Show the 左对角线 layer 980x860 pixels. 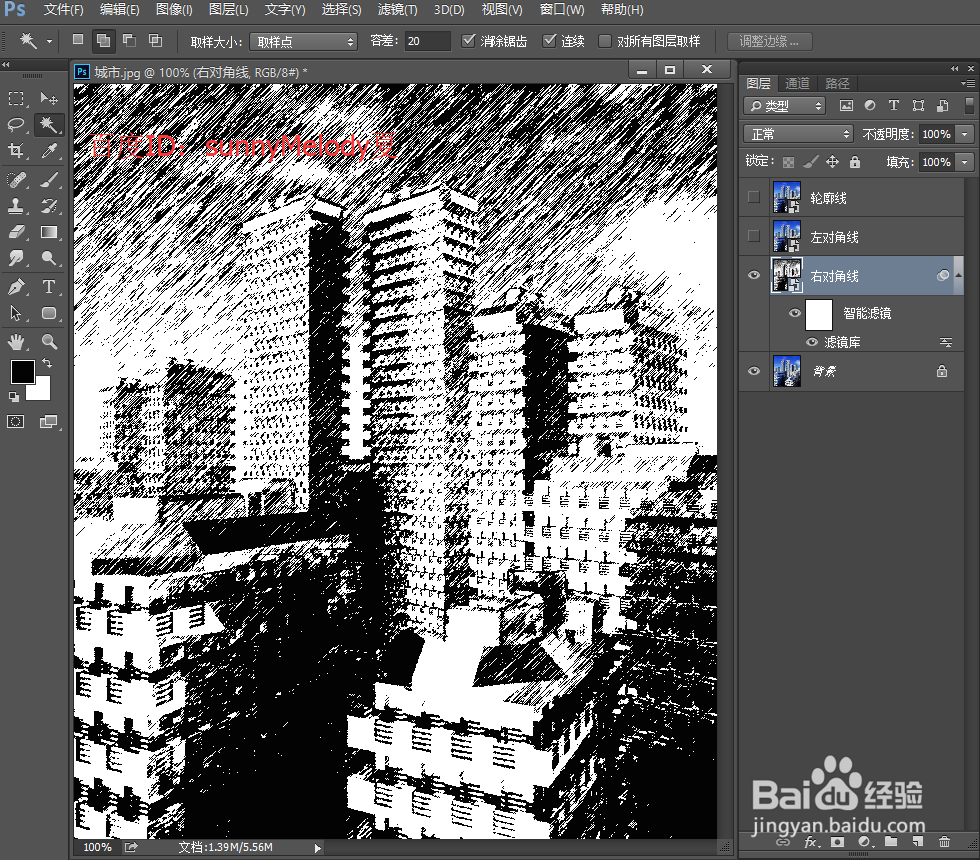pos(754,236)
